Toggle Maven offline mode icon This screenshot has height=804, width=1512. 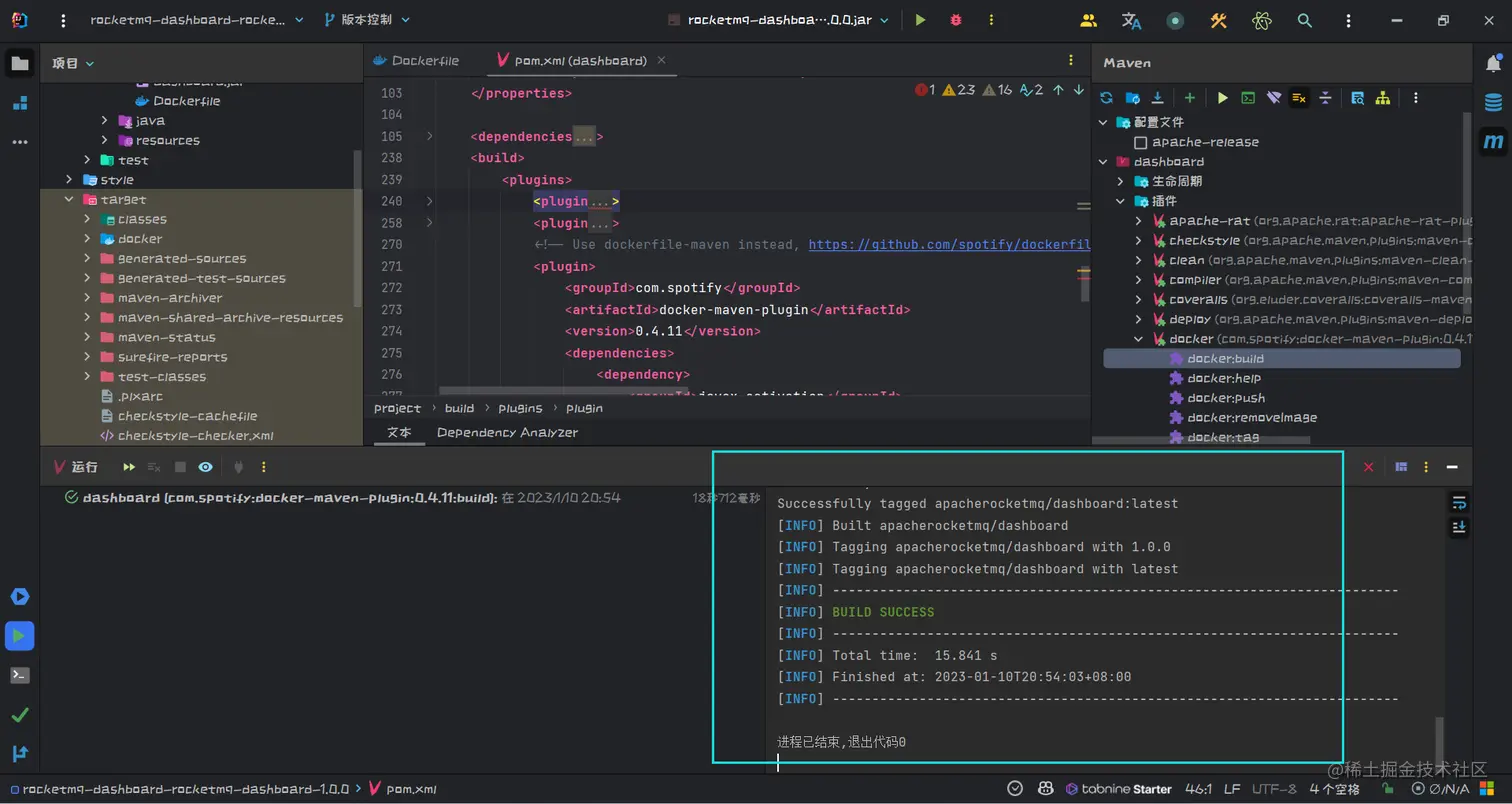tap(1274, 98)
